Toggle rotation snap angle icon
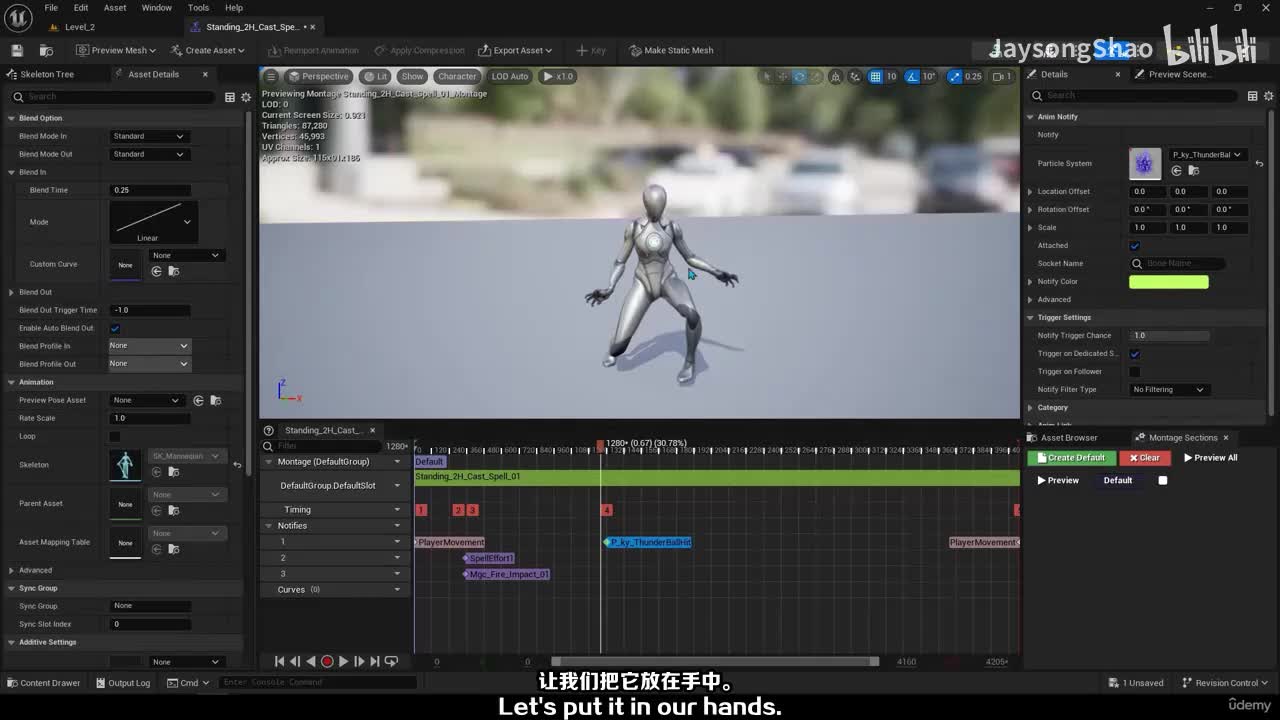Image resolution: width=1280 pixels, height=720 pixels. [x=912, y=76]
